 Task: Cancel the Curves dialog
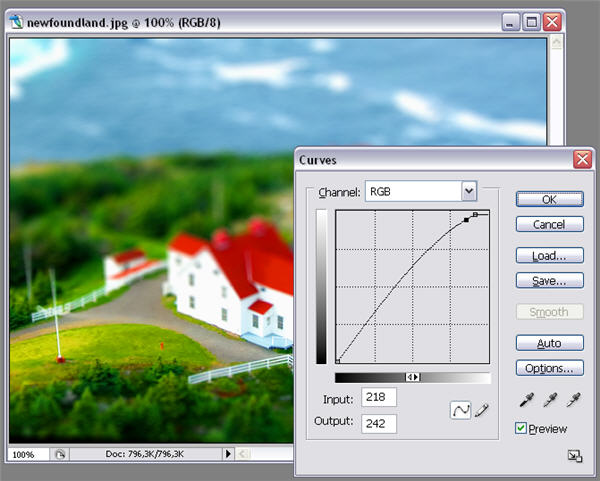549,225
